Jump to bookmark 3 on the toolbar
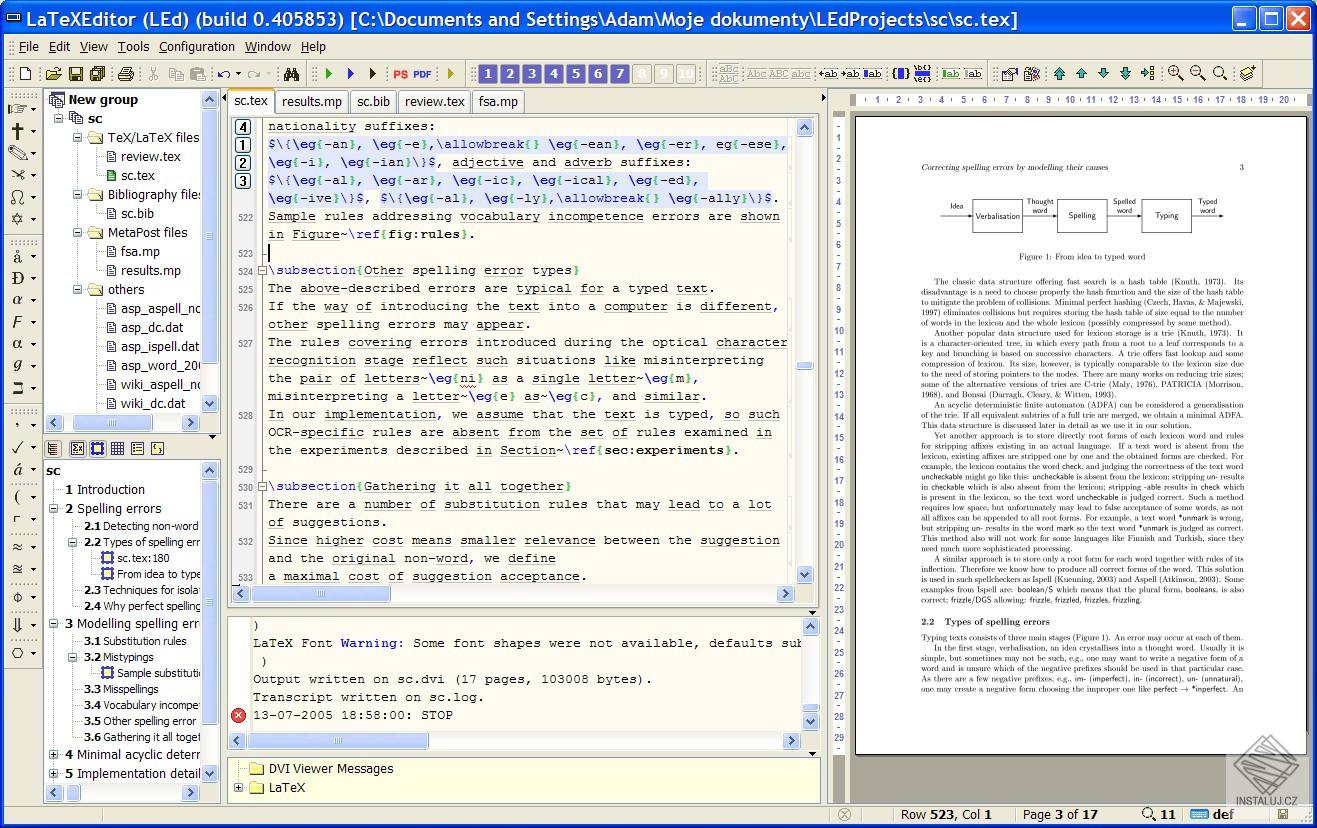This screenshot has height=828, width=1317. (532, 73)
